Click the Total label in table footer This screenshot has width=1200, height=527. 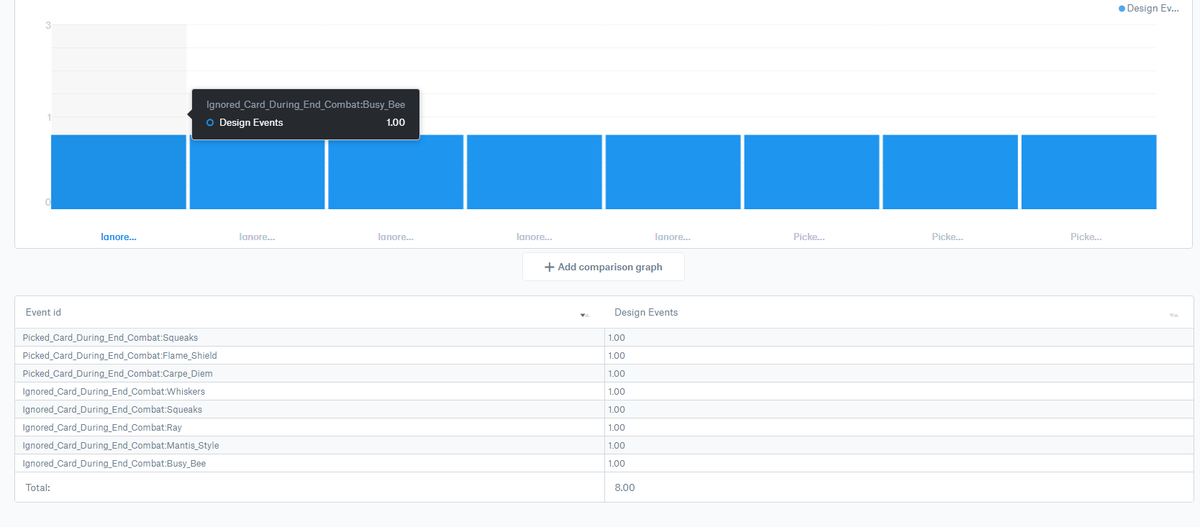point(38,488)
